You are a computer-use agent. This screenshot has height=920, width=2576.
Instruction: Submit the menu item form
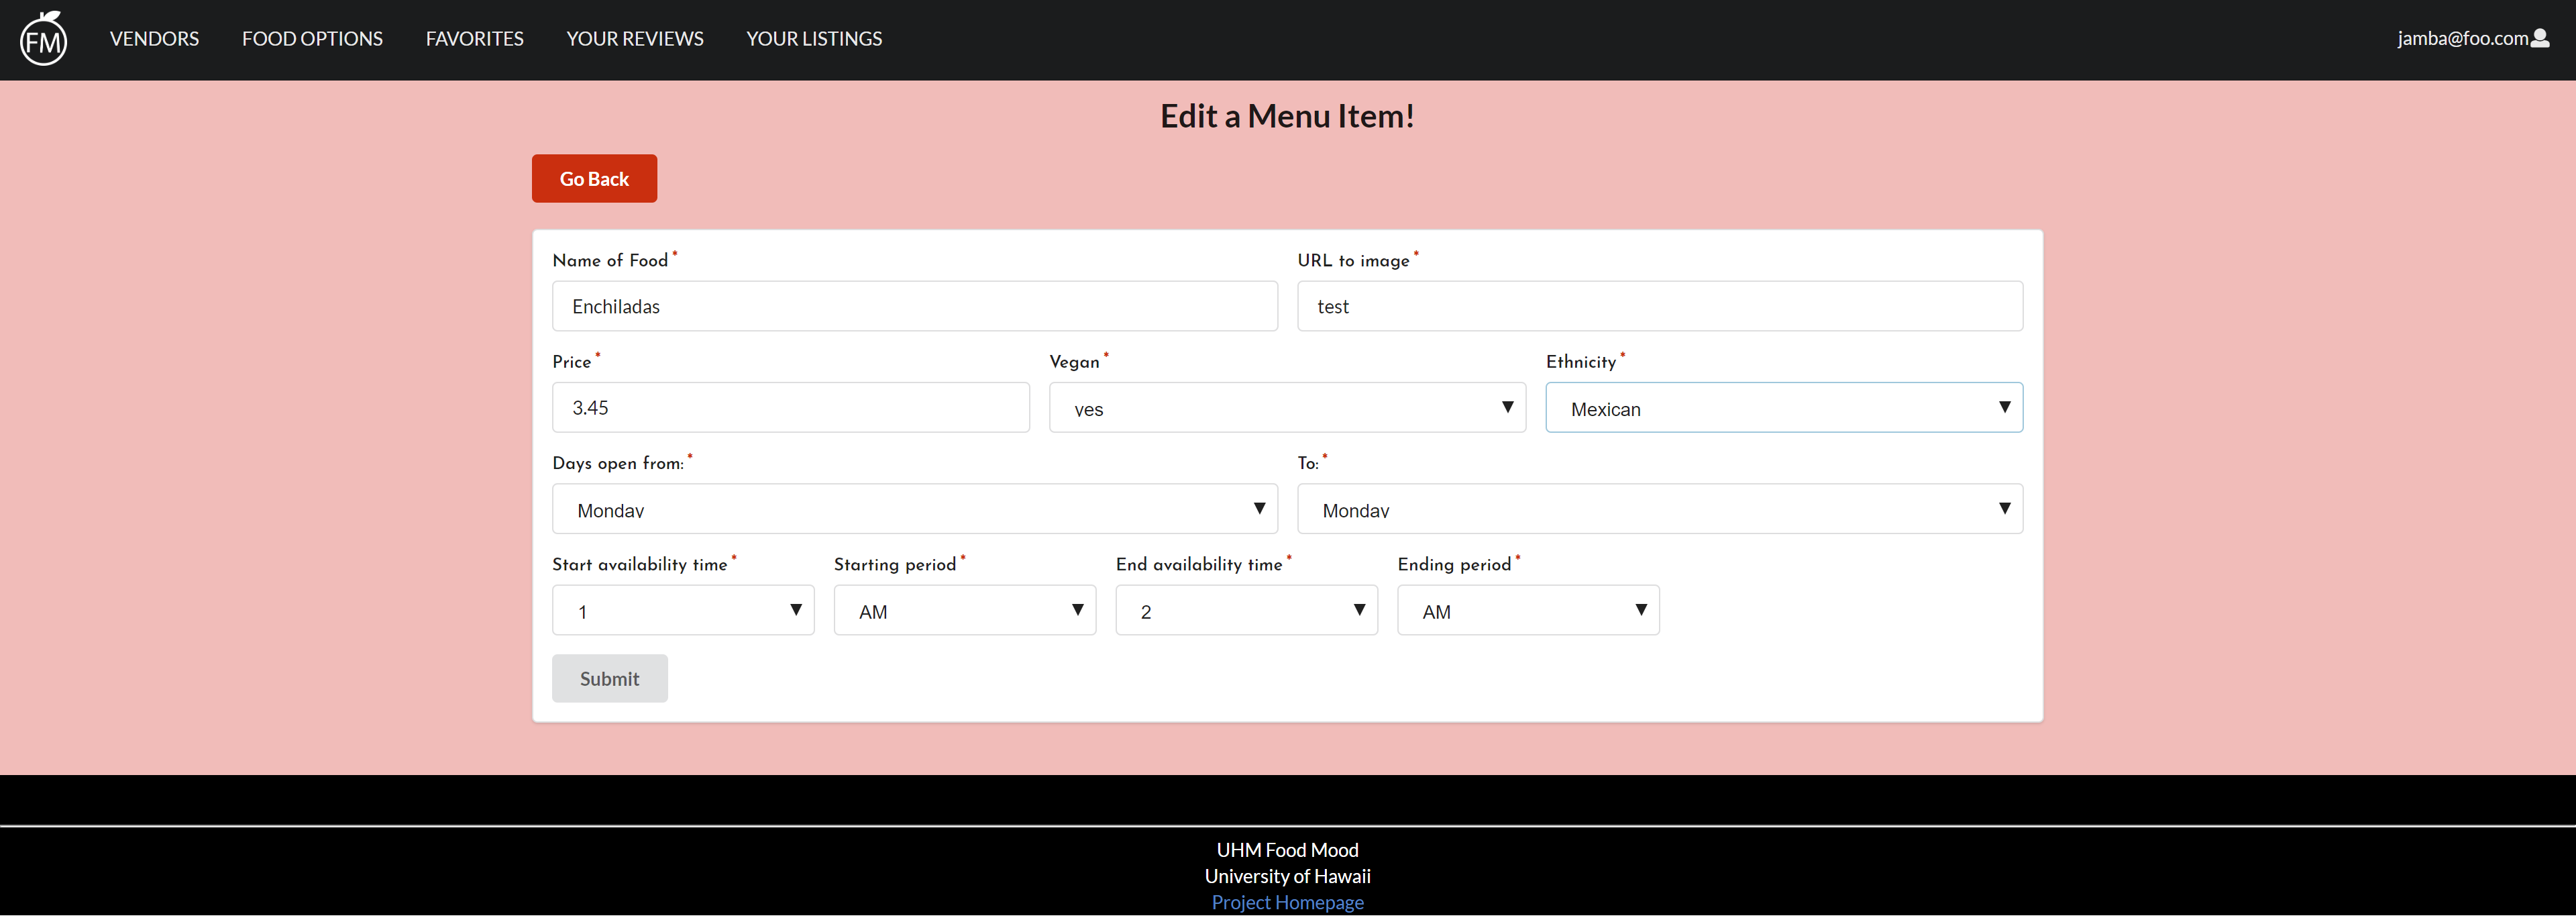tap(609, 678)
